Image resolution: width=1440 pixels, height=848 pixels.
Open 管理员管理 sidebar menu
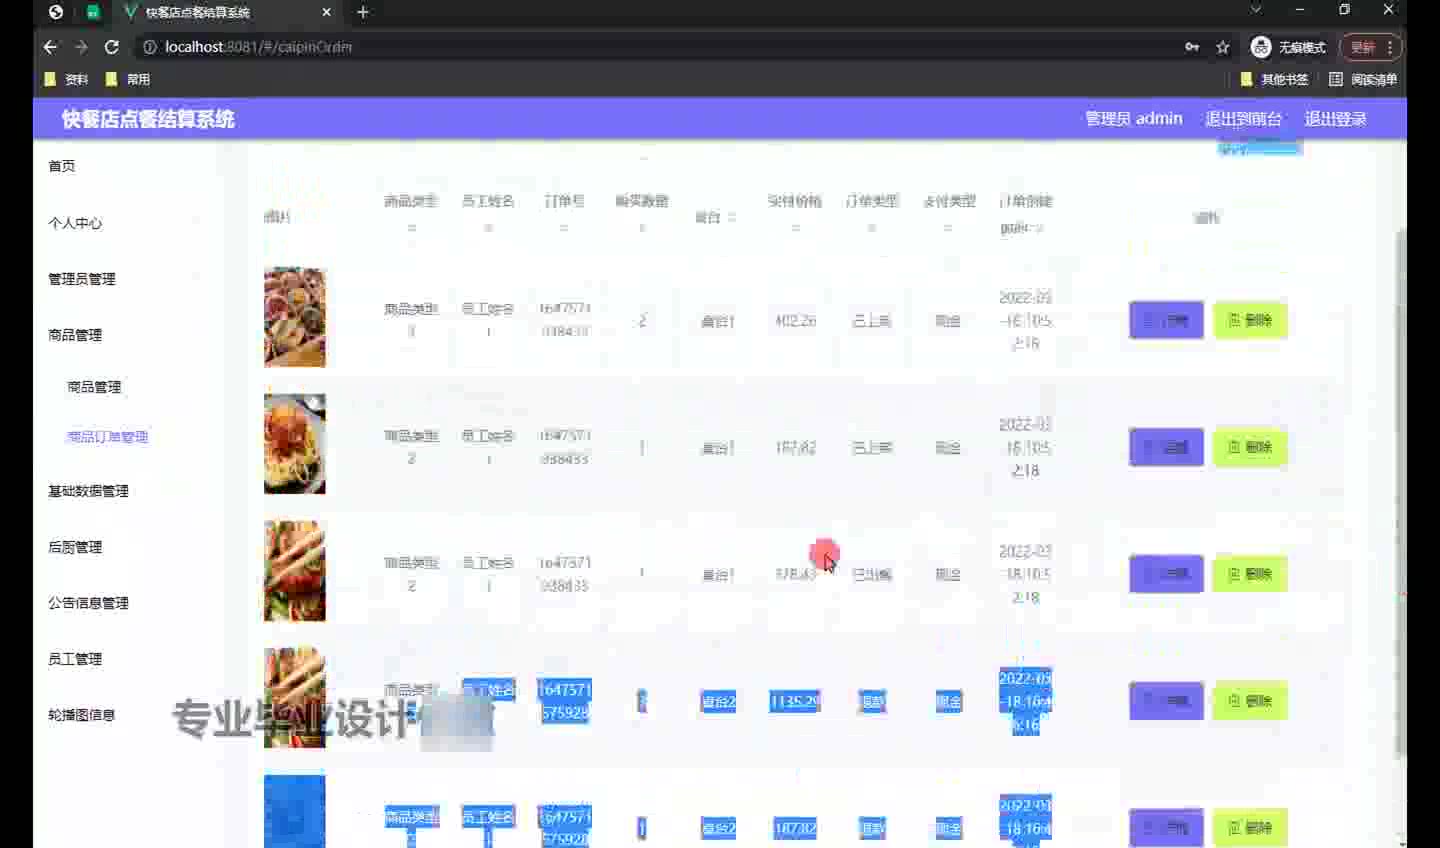click(82, 279)
